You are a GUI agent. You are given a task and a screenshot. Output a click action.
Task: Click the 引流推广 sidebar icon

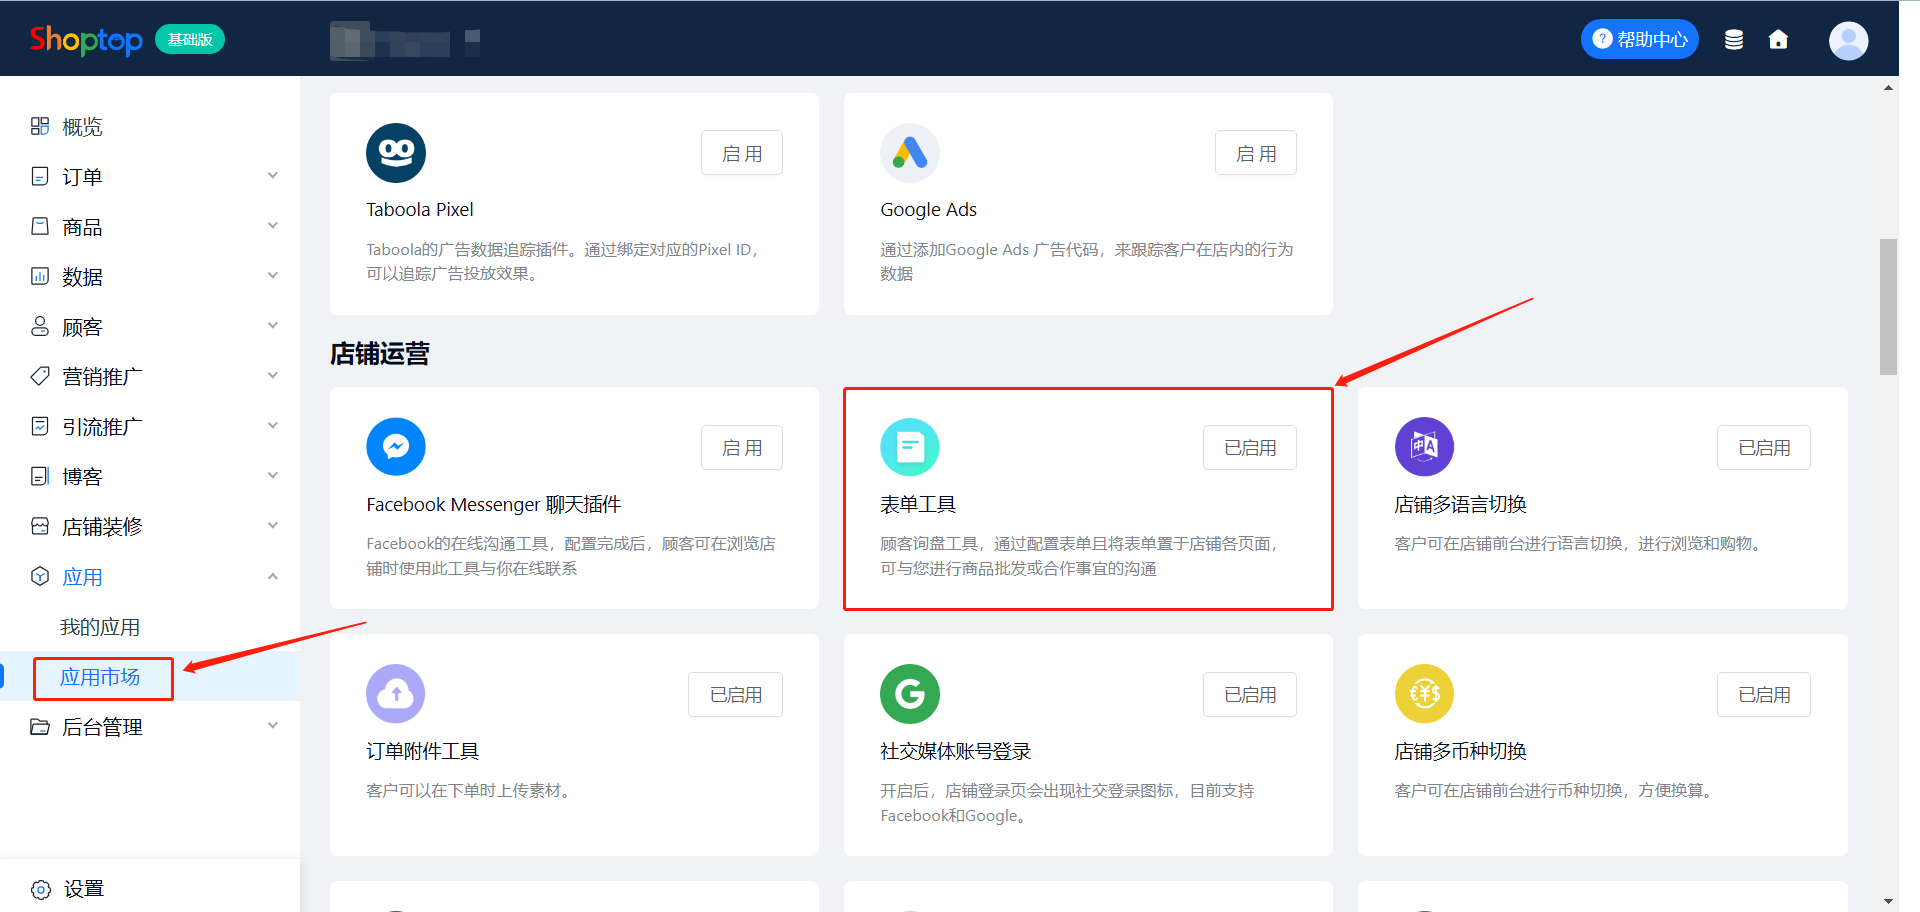(x=40, y=426)
